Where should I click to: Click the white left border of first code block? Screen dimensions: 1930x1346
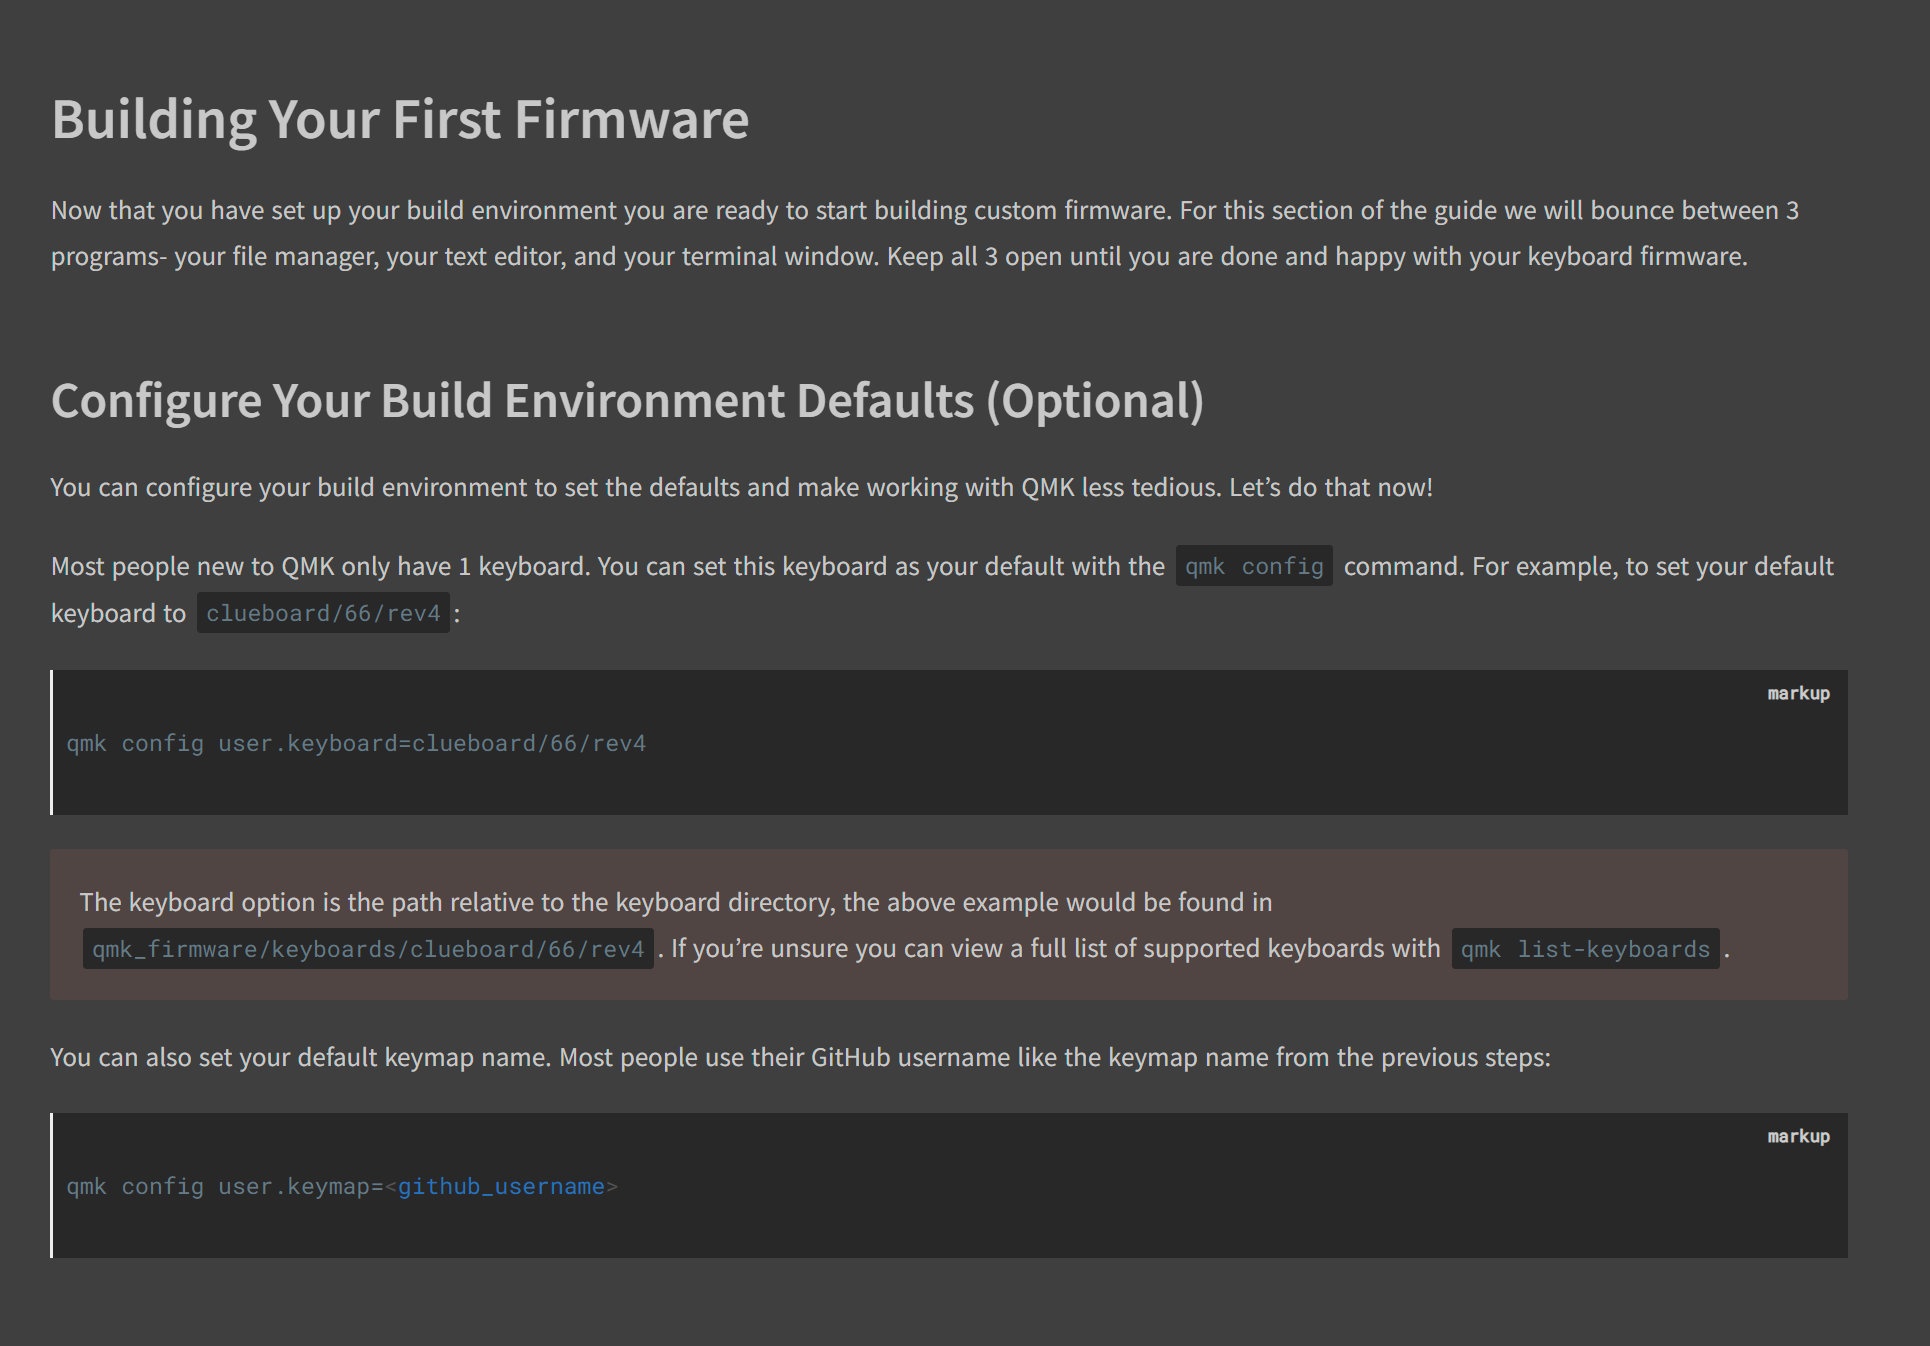tap(52, 742)
